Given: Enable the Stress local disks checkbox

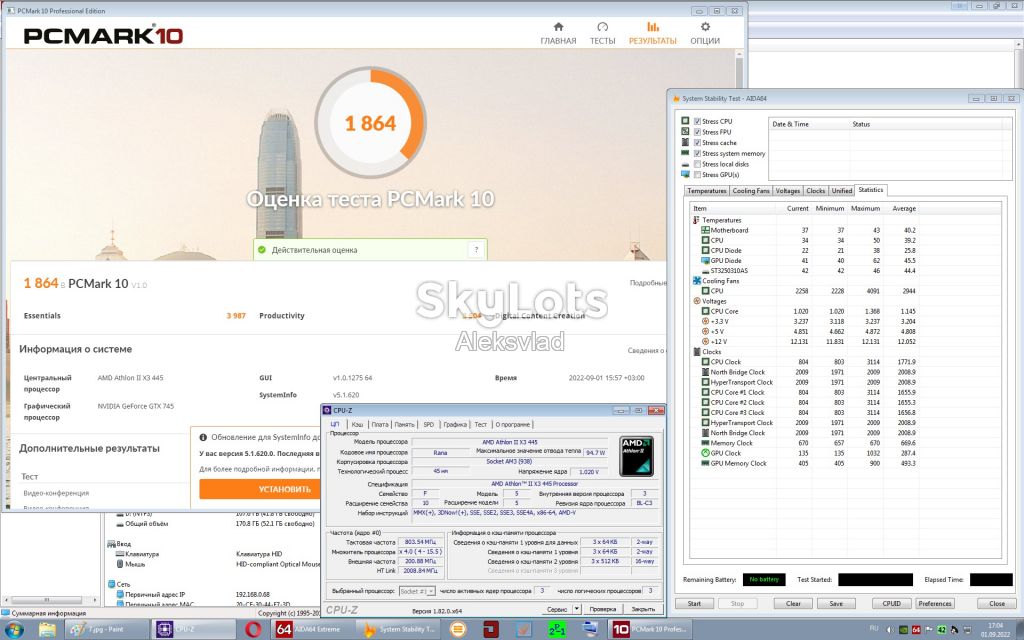Looking at the screenshot, I should [x=697, y=164].
